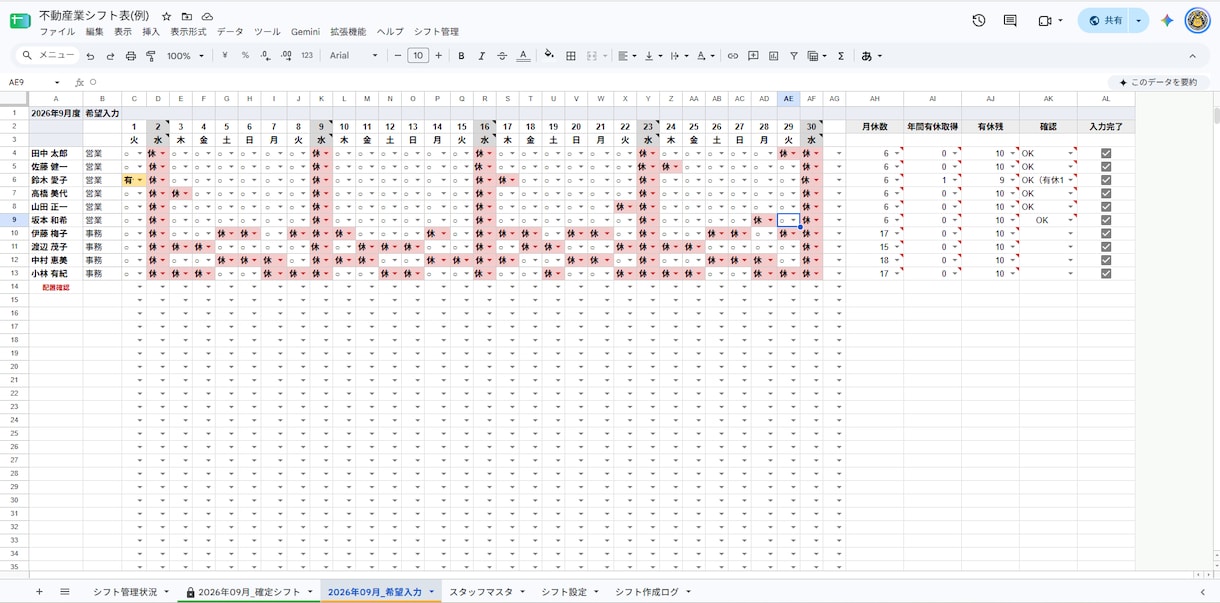Toggle 入力完了 checkbox for 坂本 和希

click(1106, 220)
